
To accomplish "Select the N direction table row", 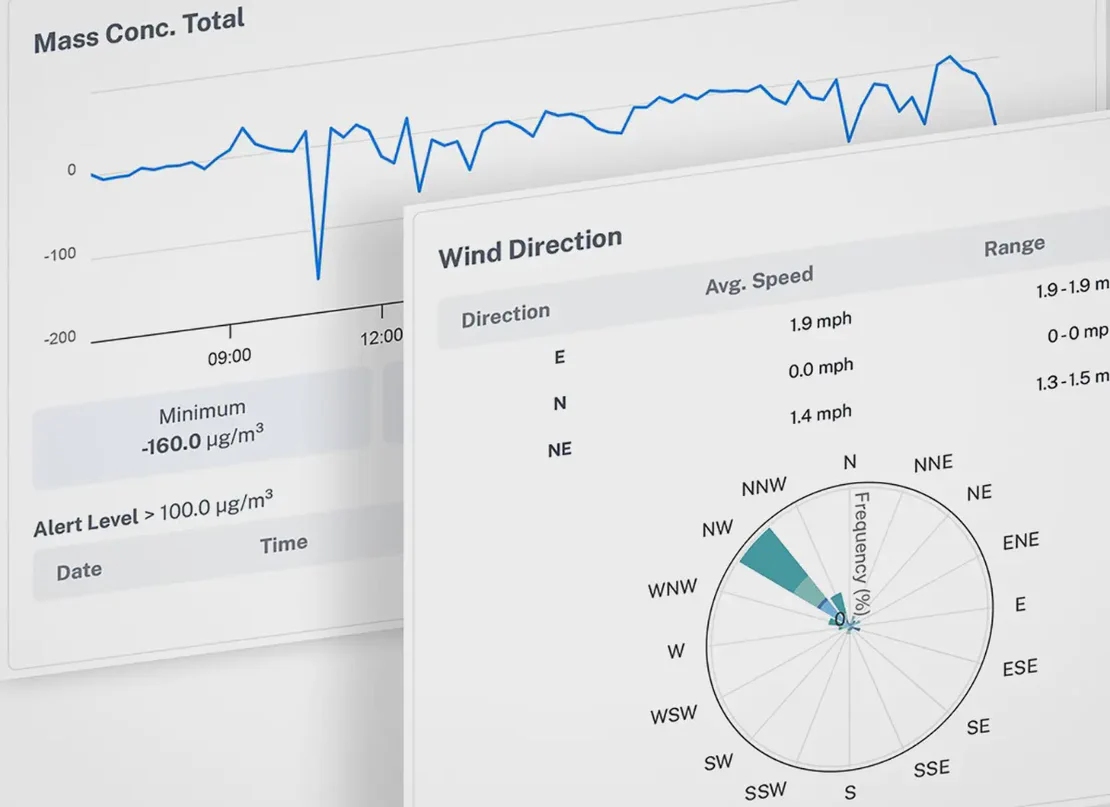I will pyautogui.click(x=561, y=403).
